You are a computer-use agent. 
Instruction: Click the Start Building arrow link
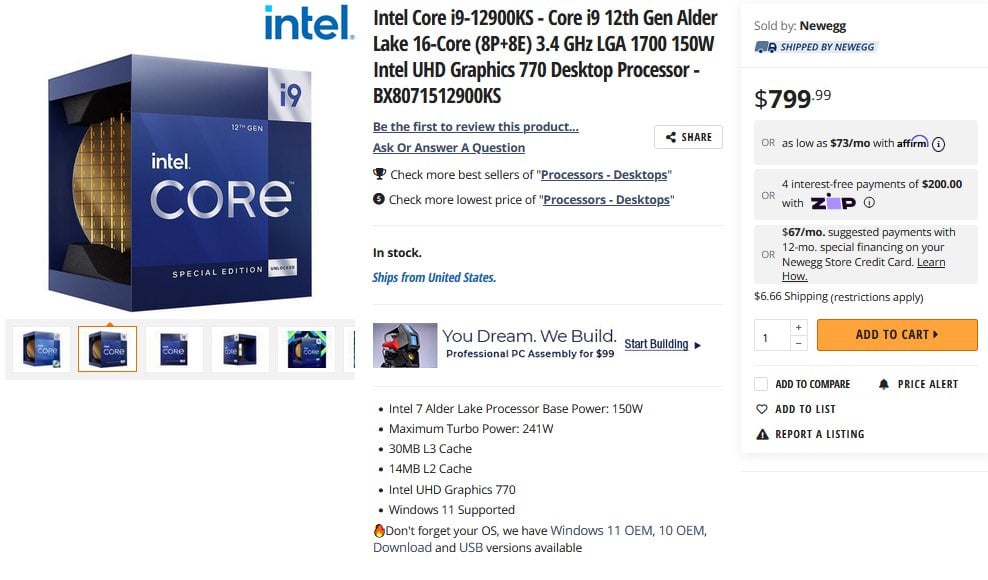(662, 344)
